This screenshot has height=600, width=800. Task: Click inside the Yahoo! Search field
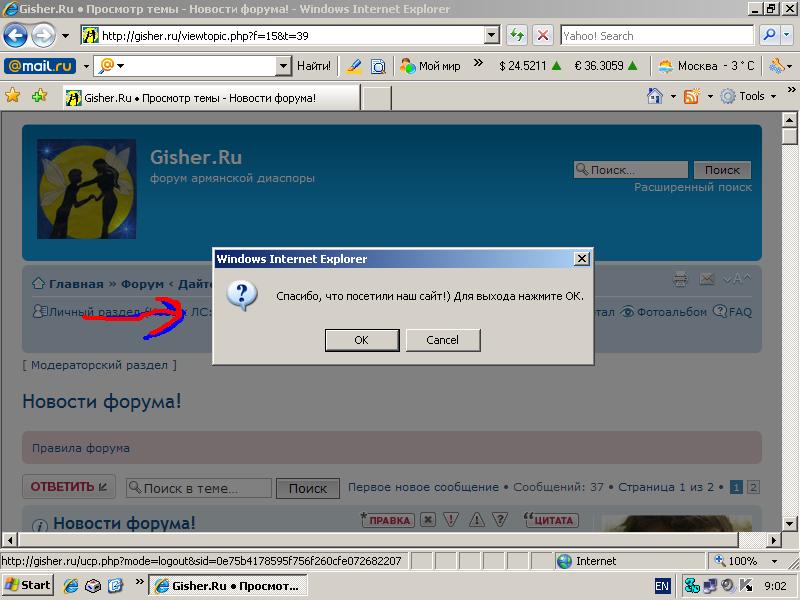[655, 35]
